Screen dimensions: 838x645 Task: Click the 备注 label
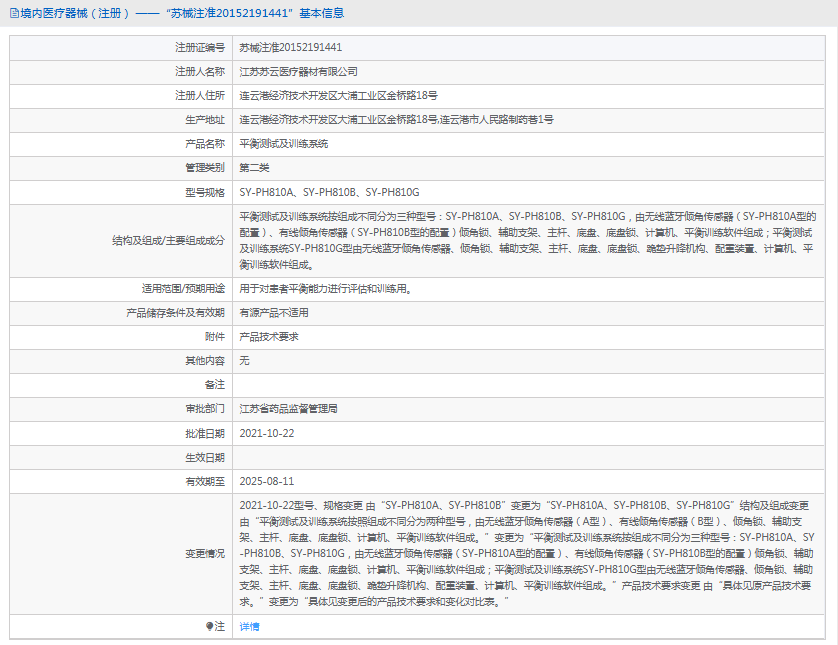tap(215, 385)
